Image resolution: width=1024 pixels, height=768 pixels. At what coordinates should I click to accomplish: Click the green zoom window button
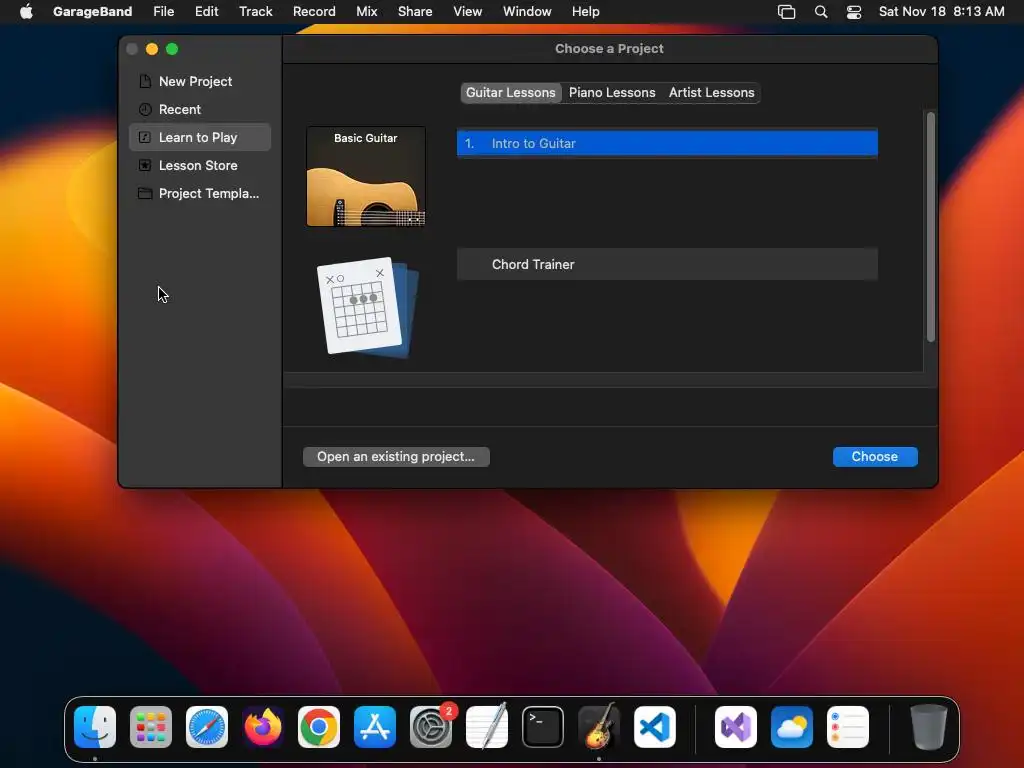coord(172,49)
